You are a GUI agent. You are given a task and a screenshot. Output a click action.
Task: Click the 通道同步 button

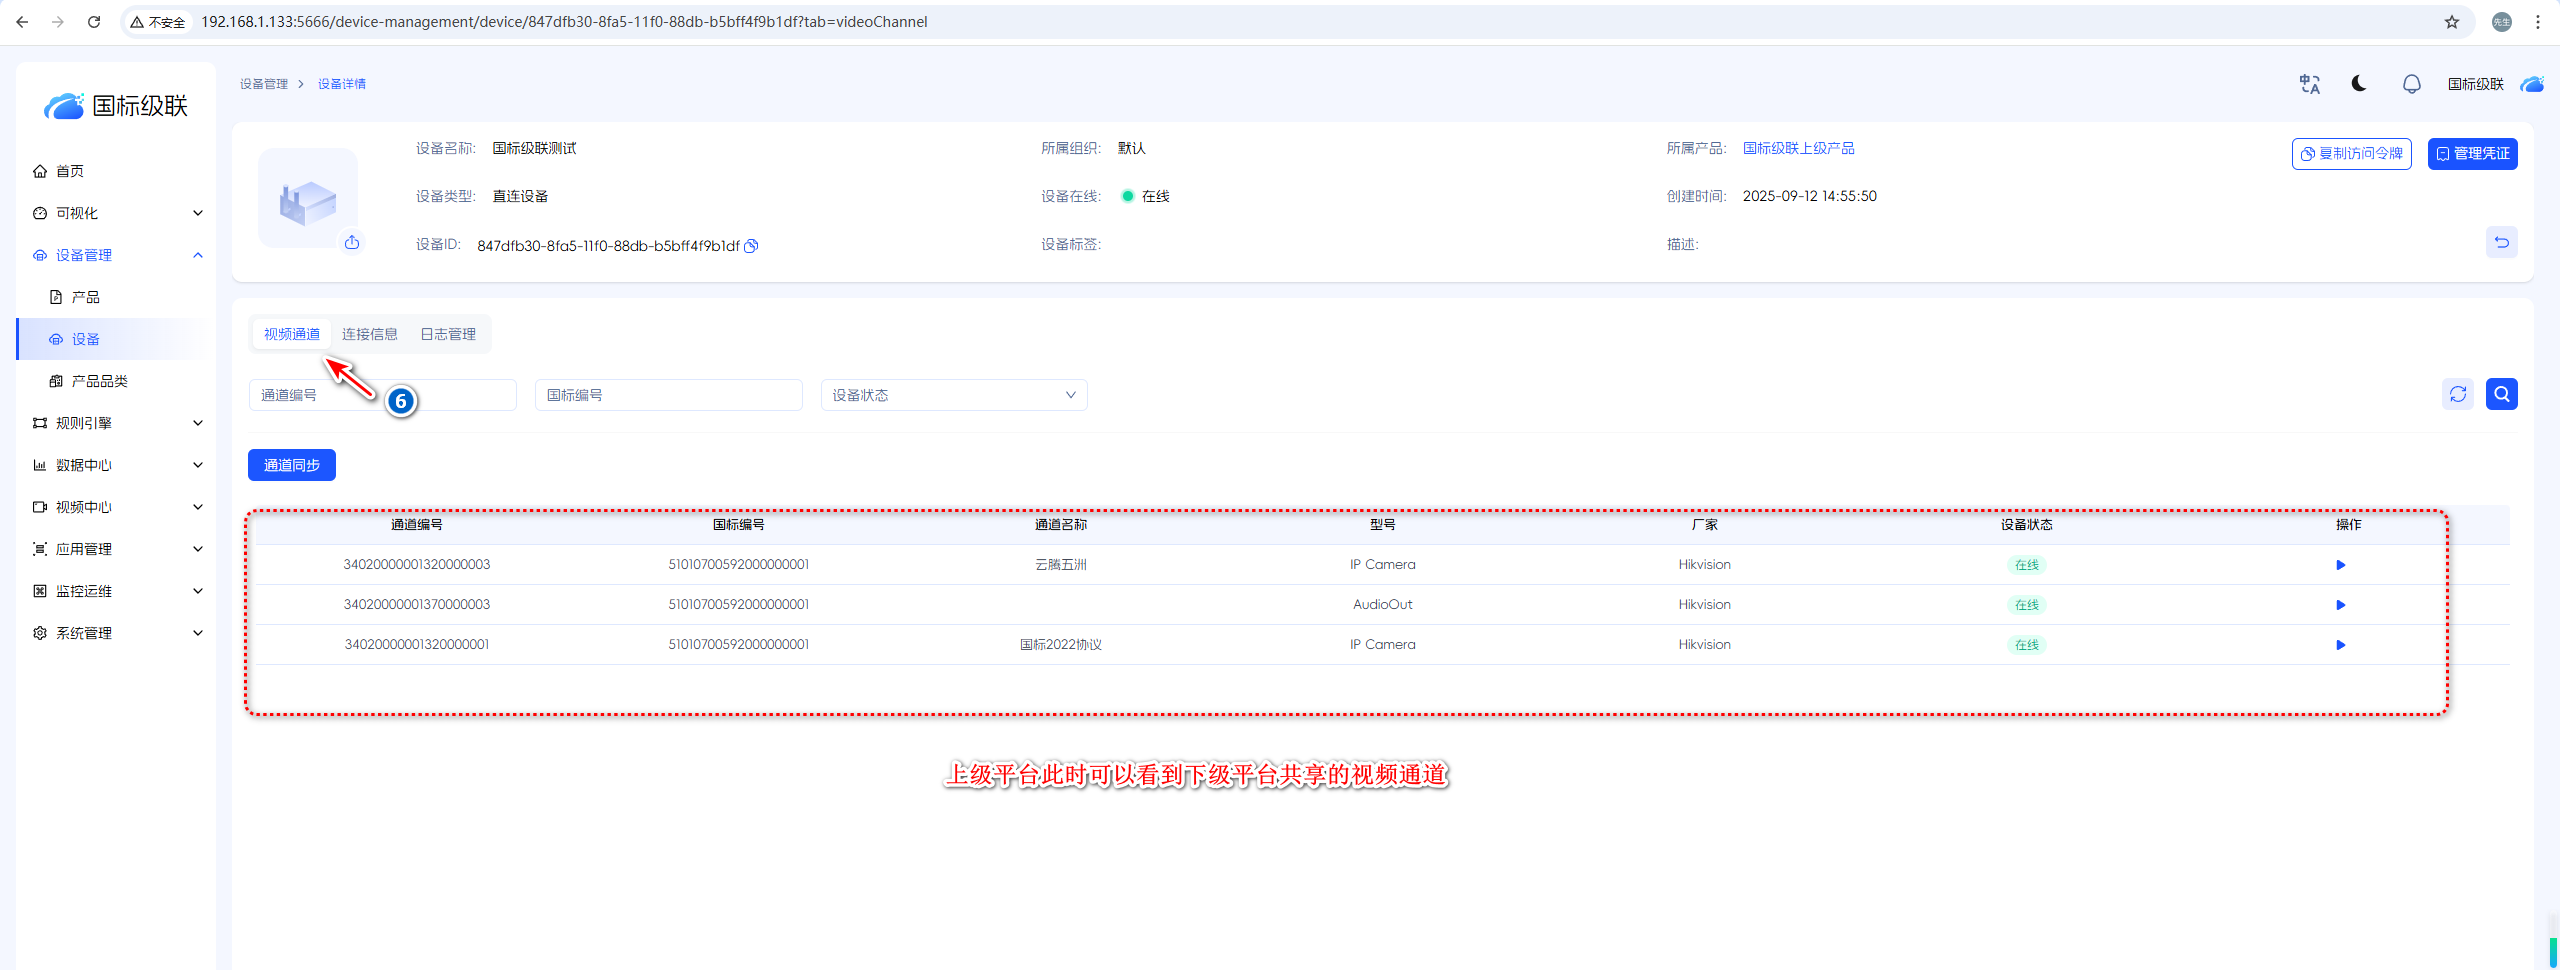tap(292, 465)
